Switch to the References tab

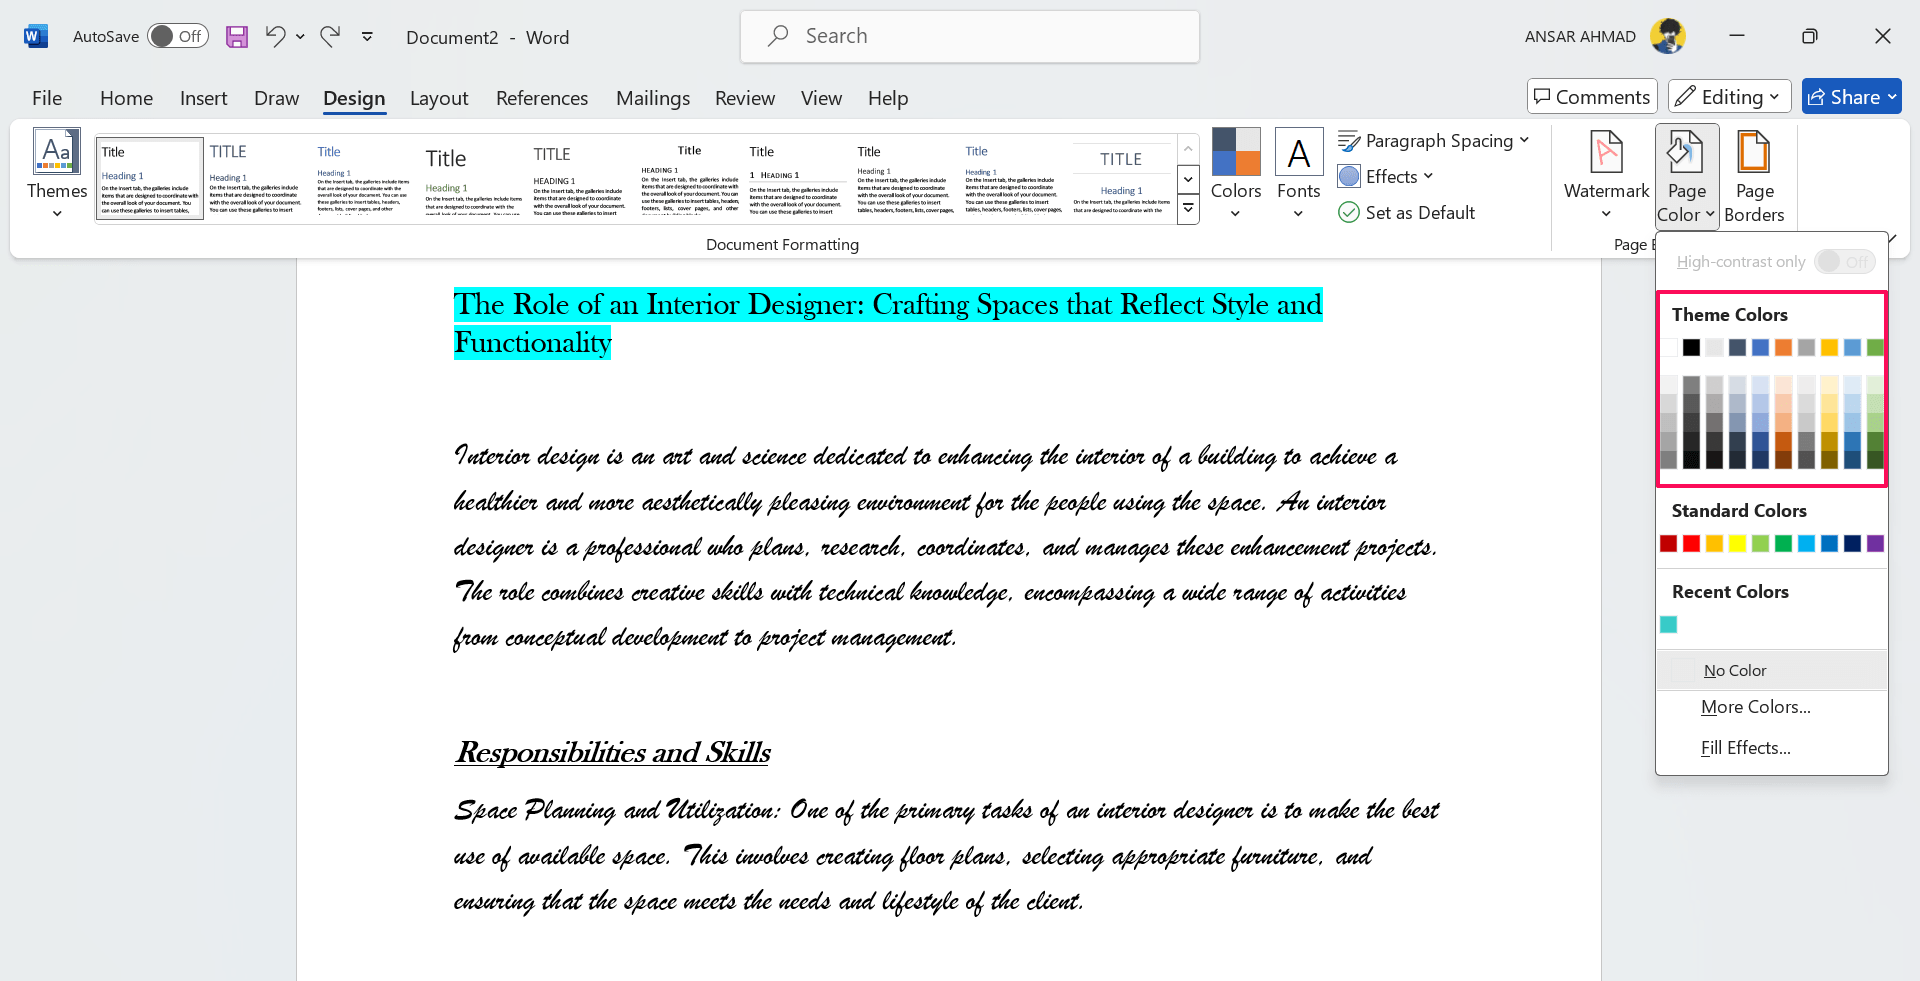pyautogui.click(x=542, y=98)
